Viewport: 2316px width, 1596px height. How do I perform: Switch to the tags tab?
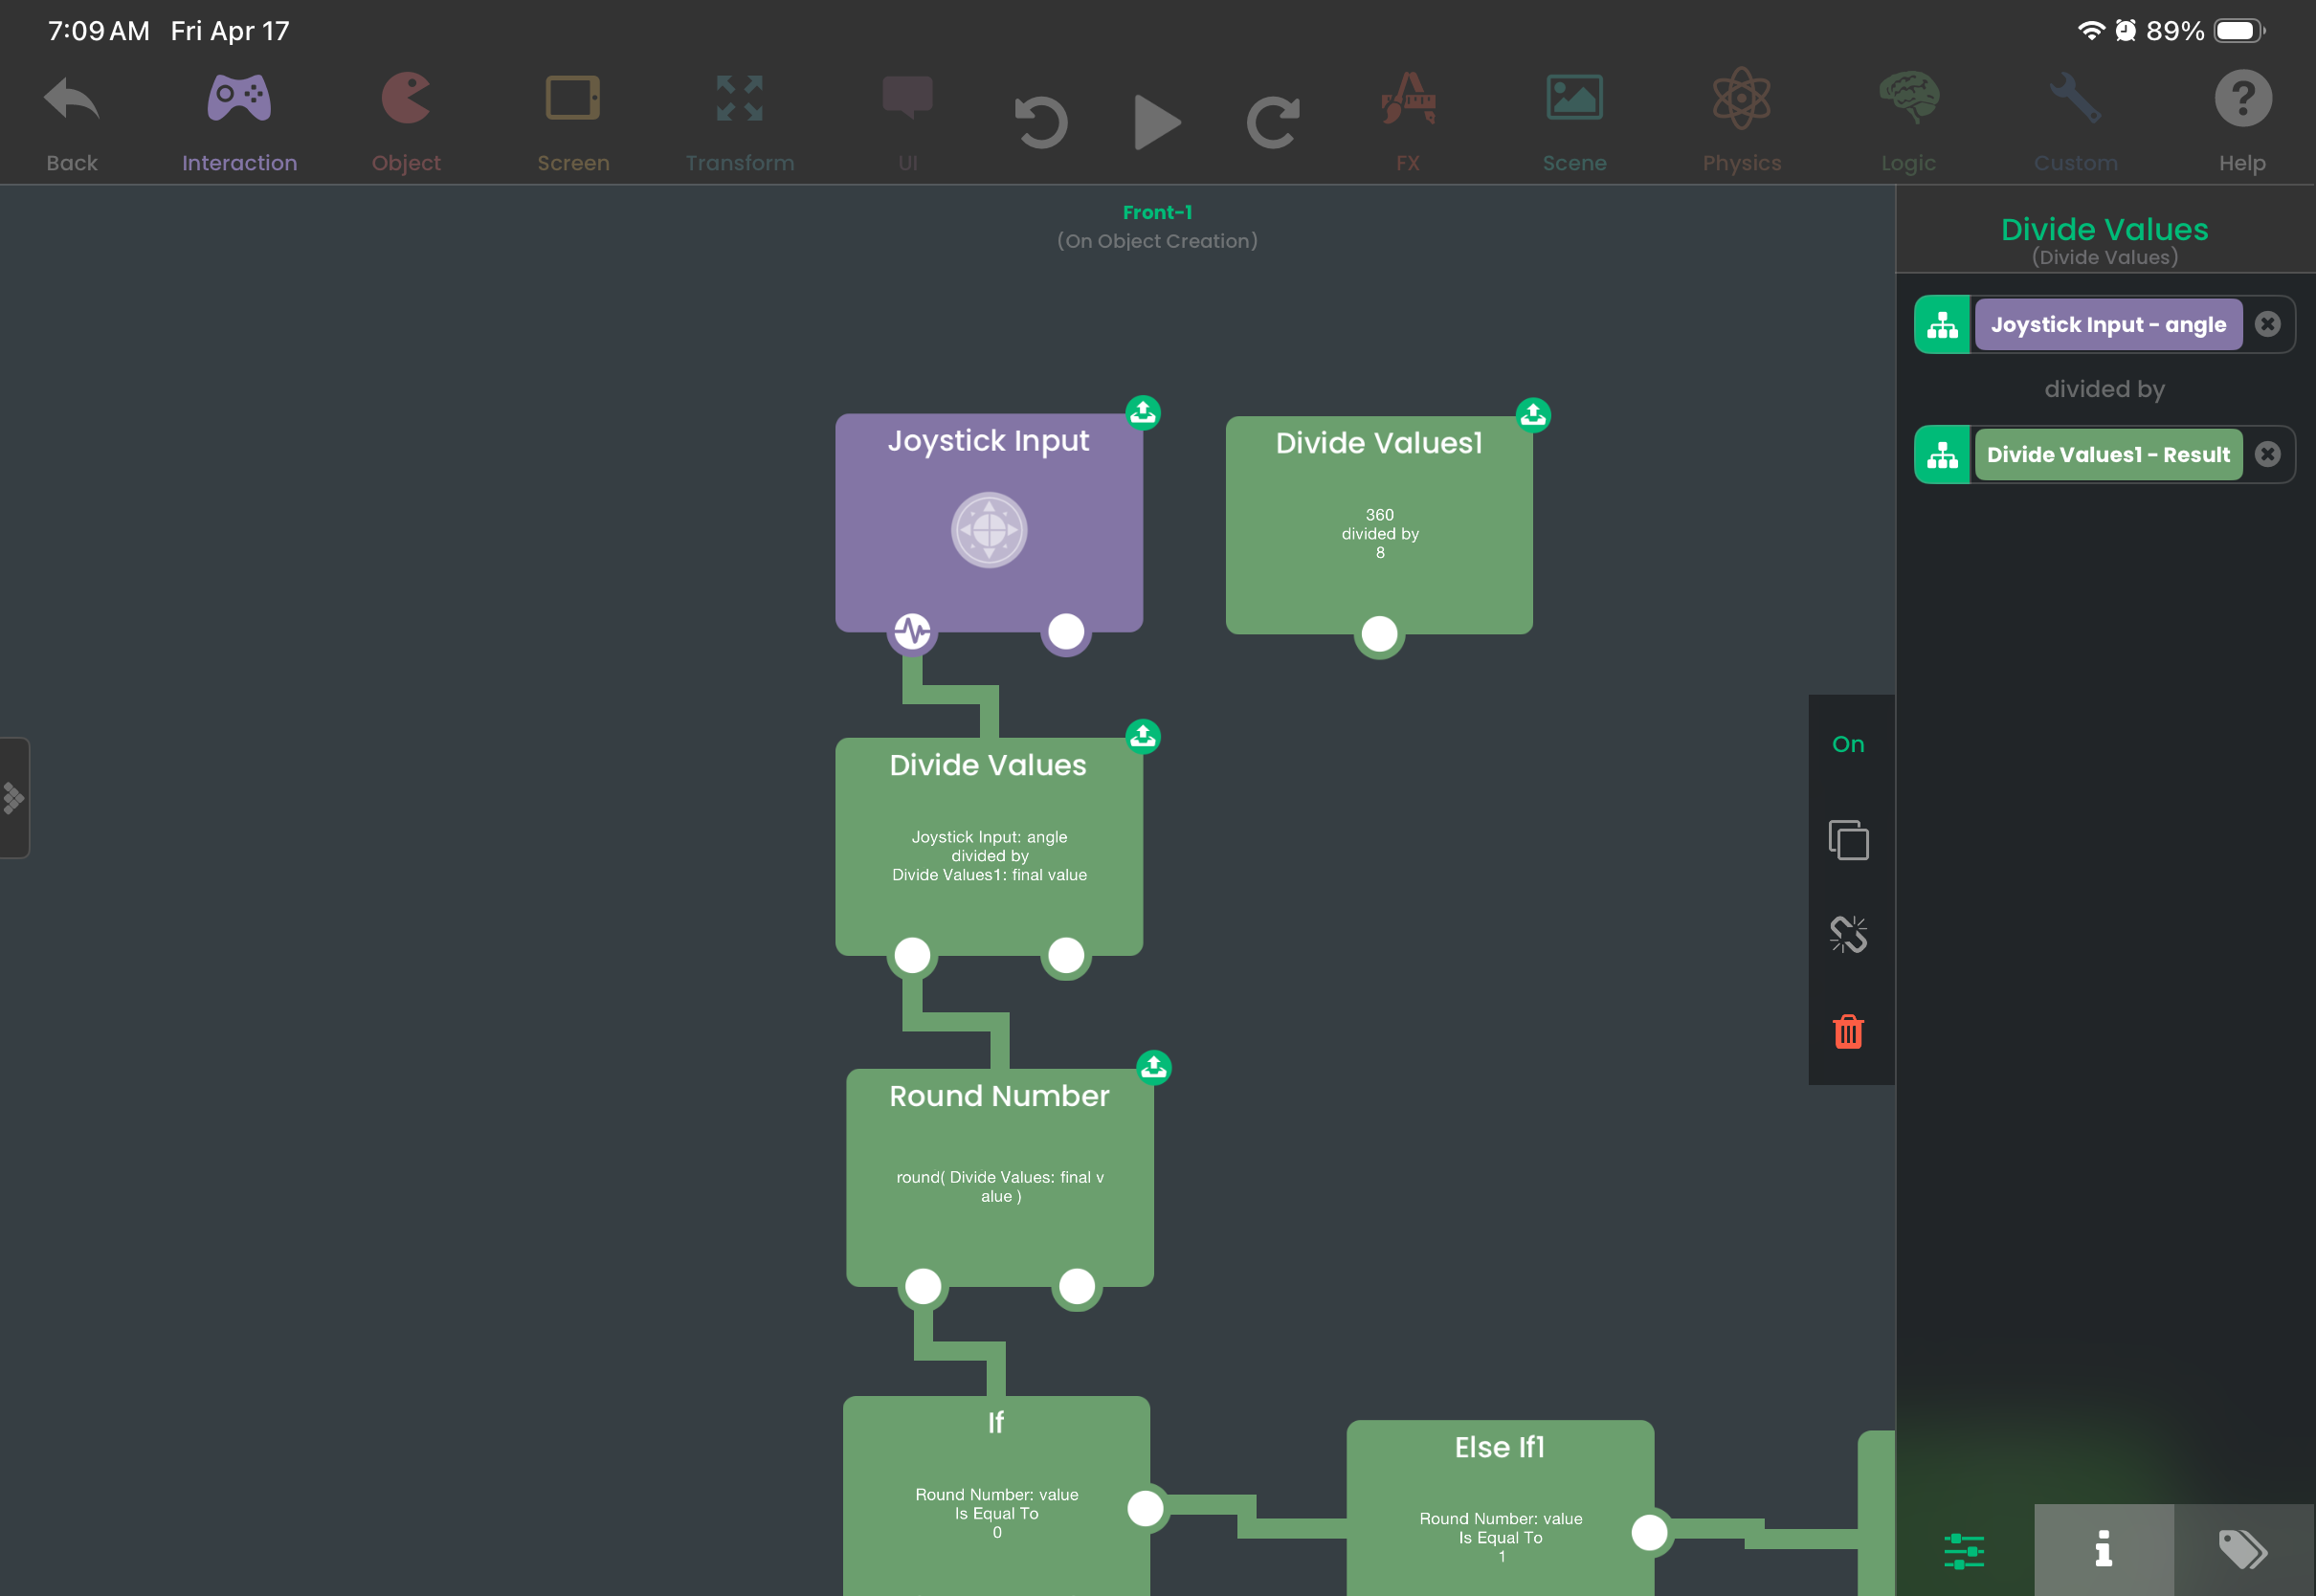tap(2243, 1549)
